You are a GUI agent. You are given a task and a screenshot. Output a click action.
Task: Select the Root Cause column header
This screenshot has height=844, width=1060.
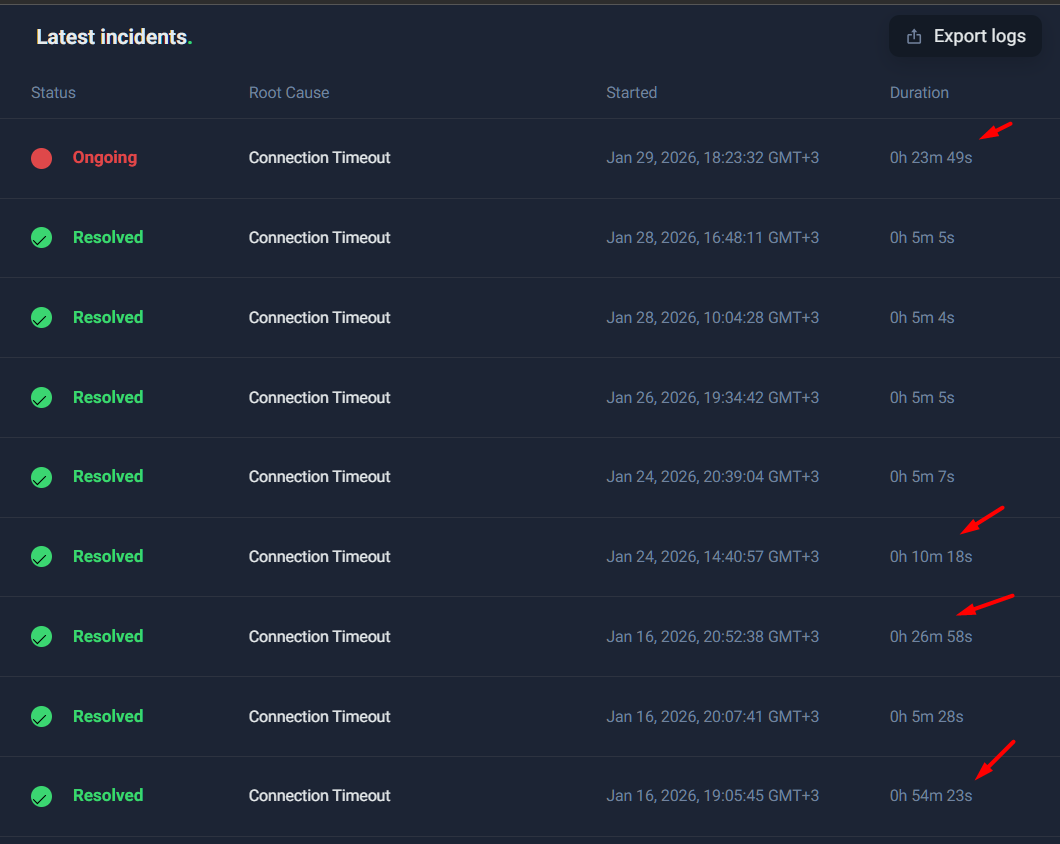(x=289, y=93)
